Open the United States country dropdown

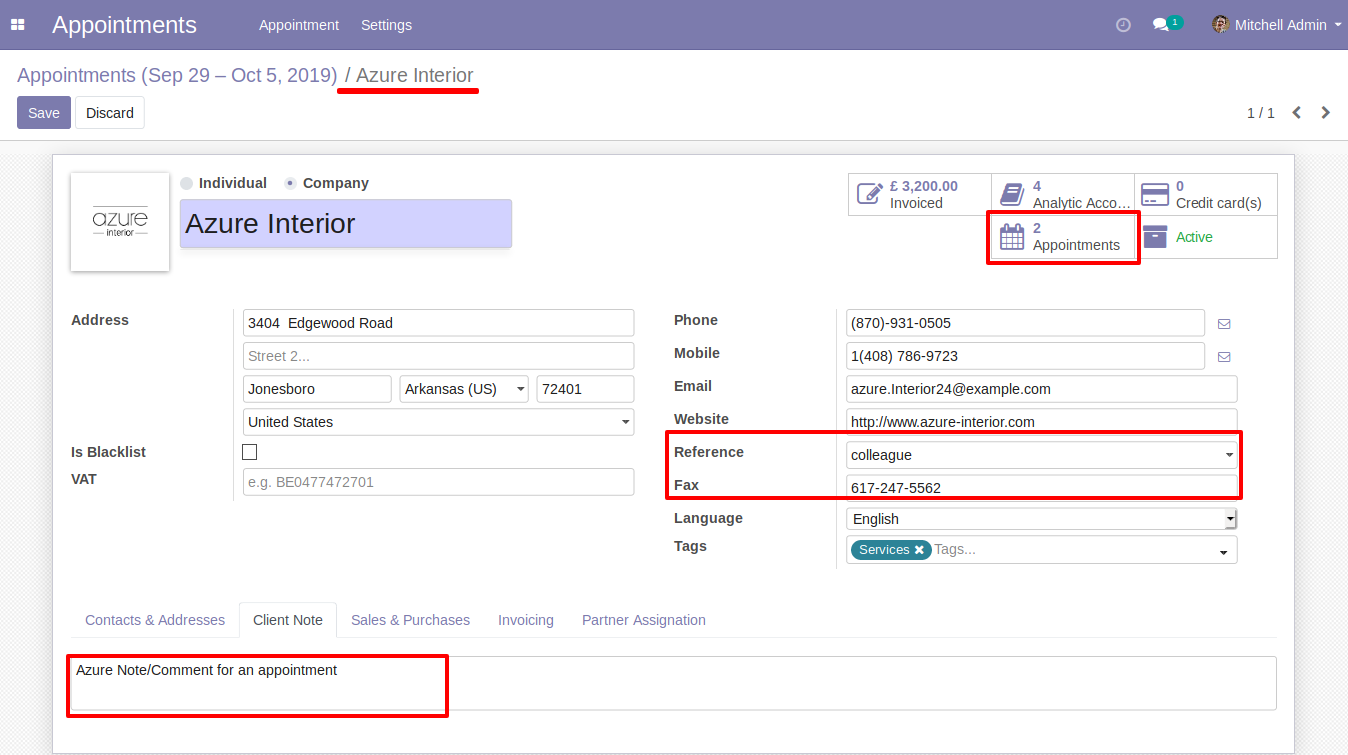point(438,422)
